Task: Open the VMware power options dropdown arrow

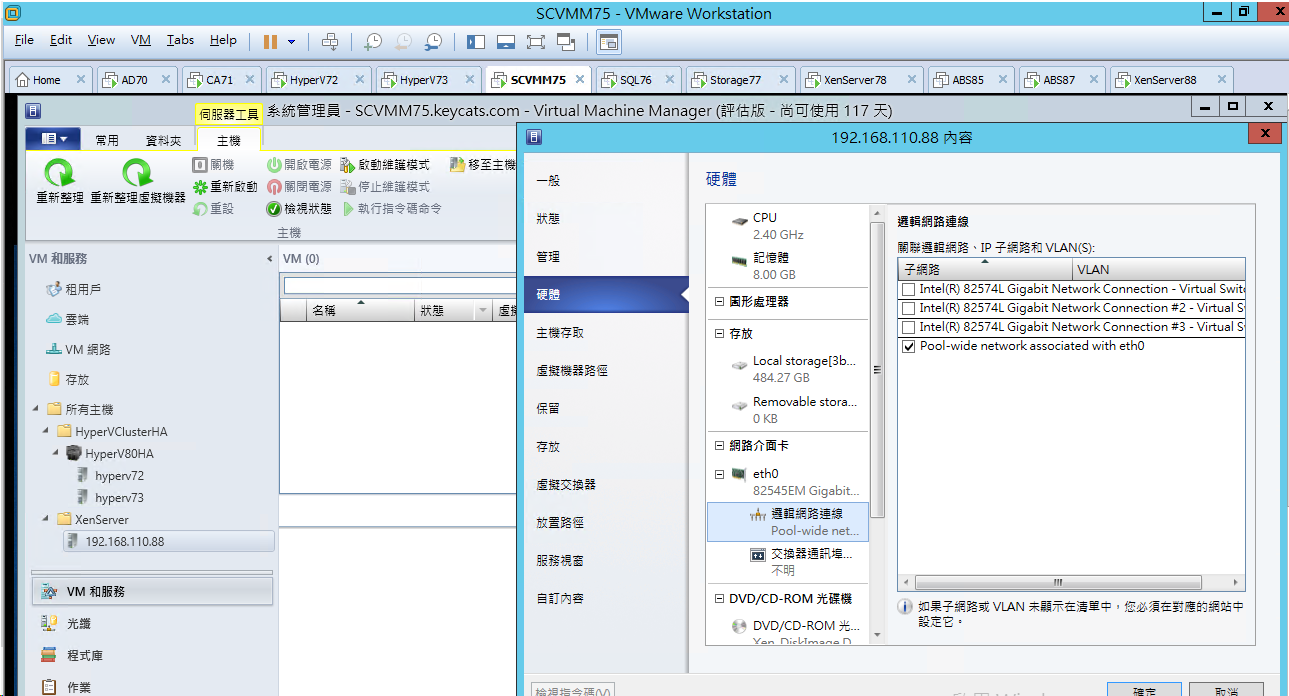Action: pos(292,42)
